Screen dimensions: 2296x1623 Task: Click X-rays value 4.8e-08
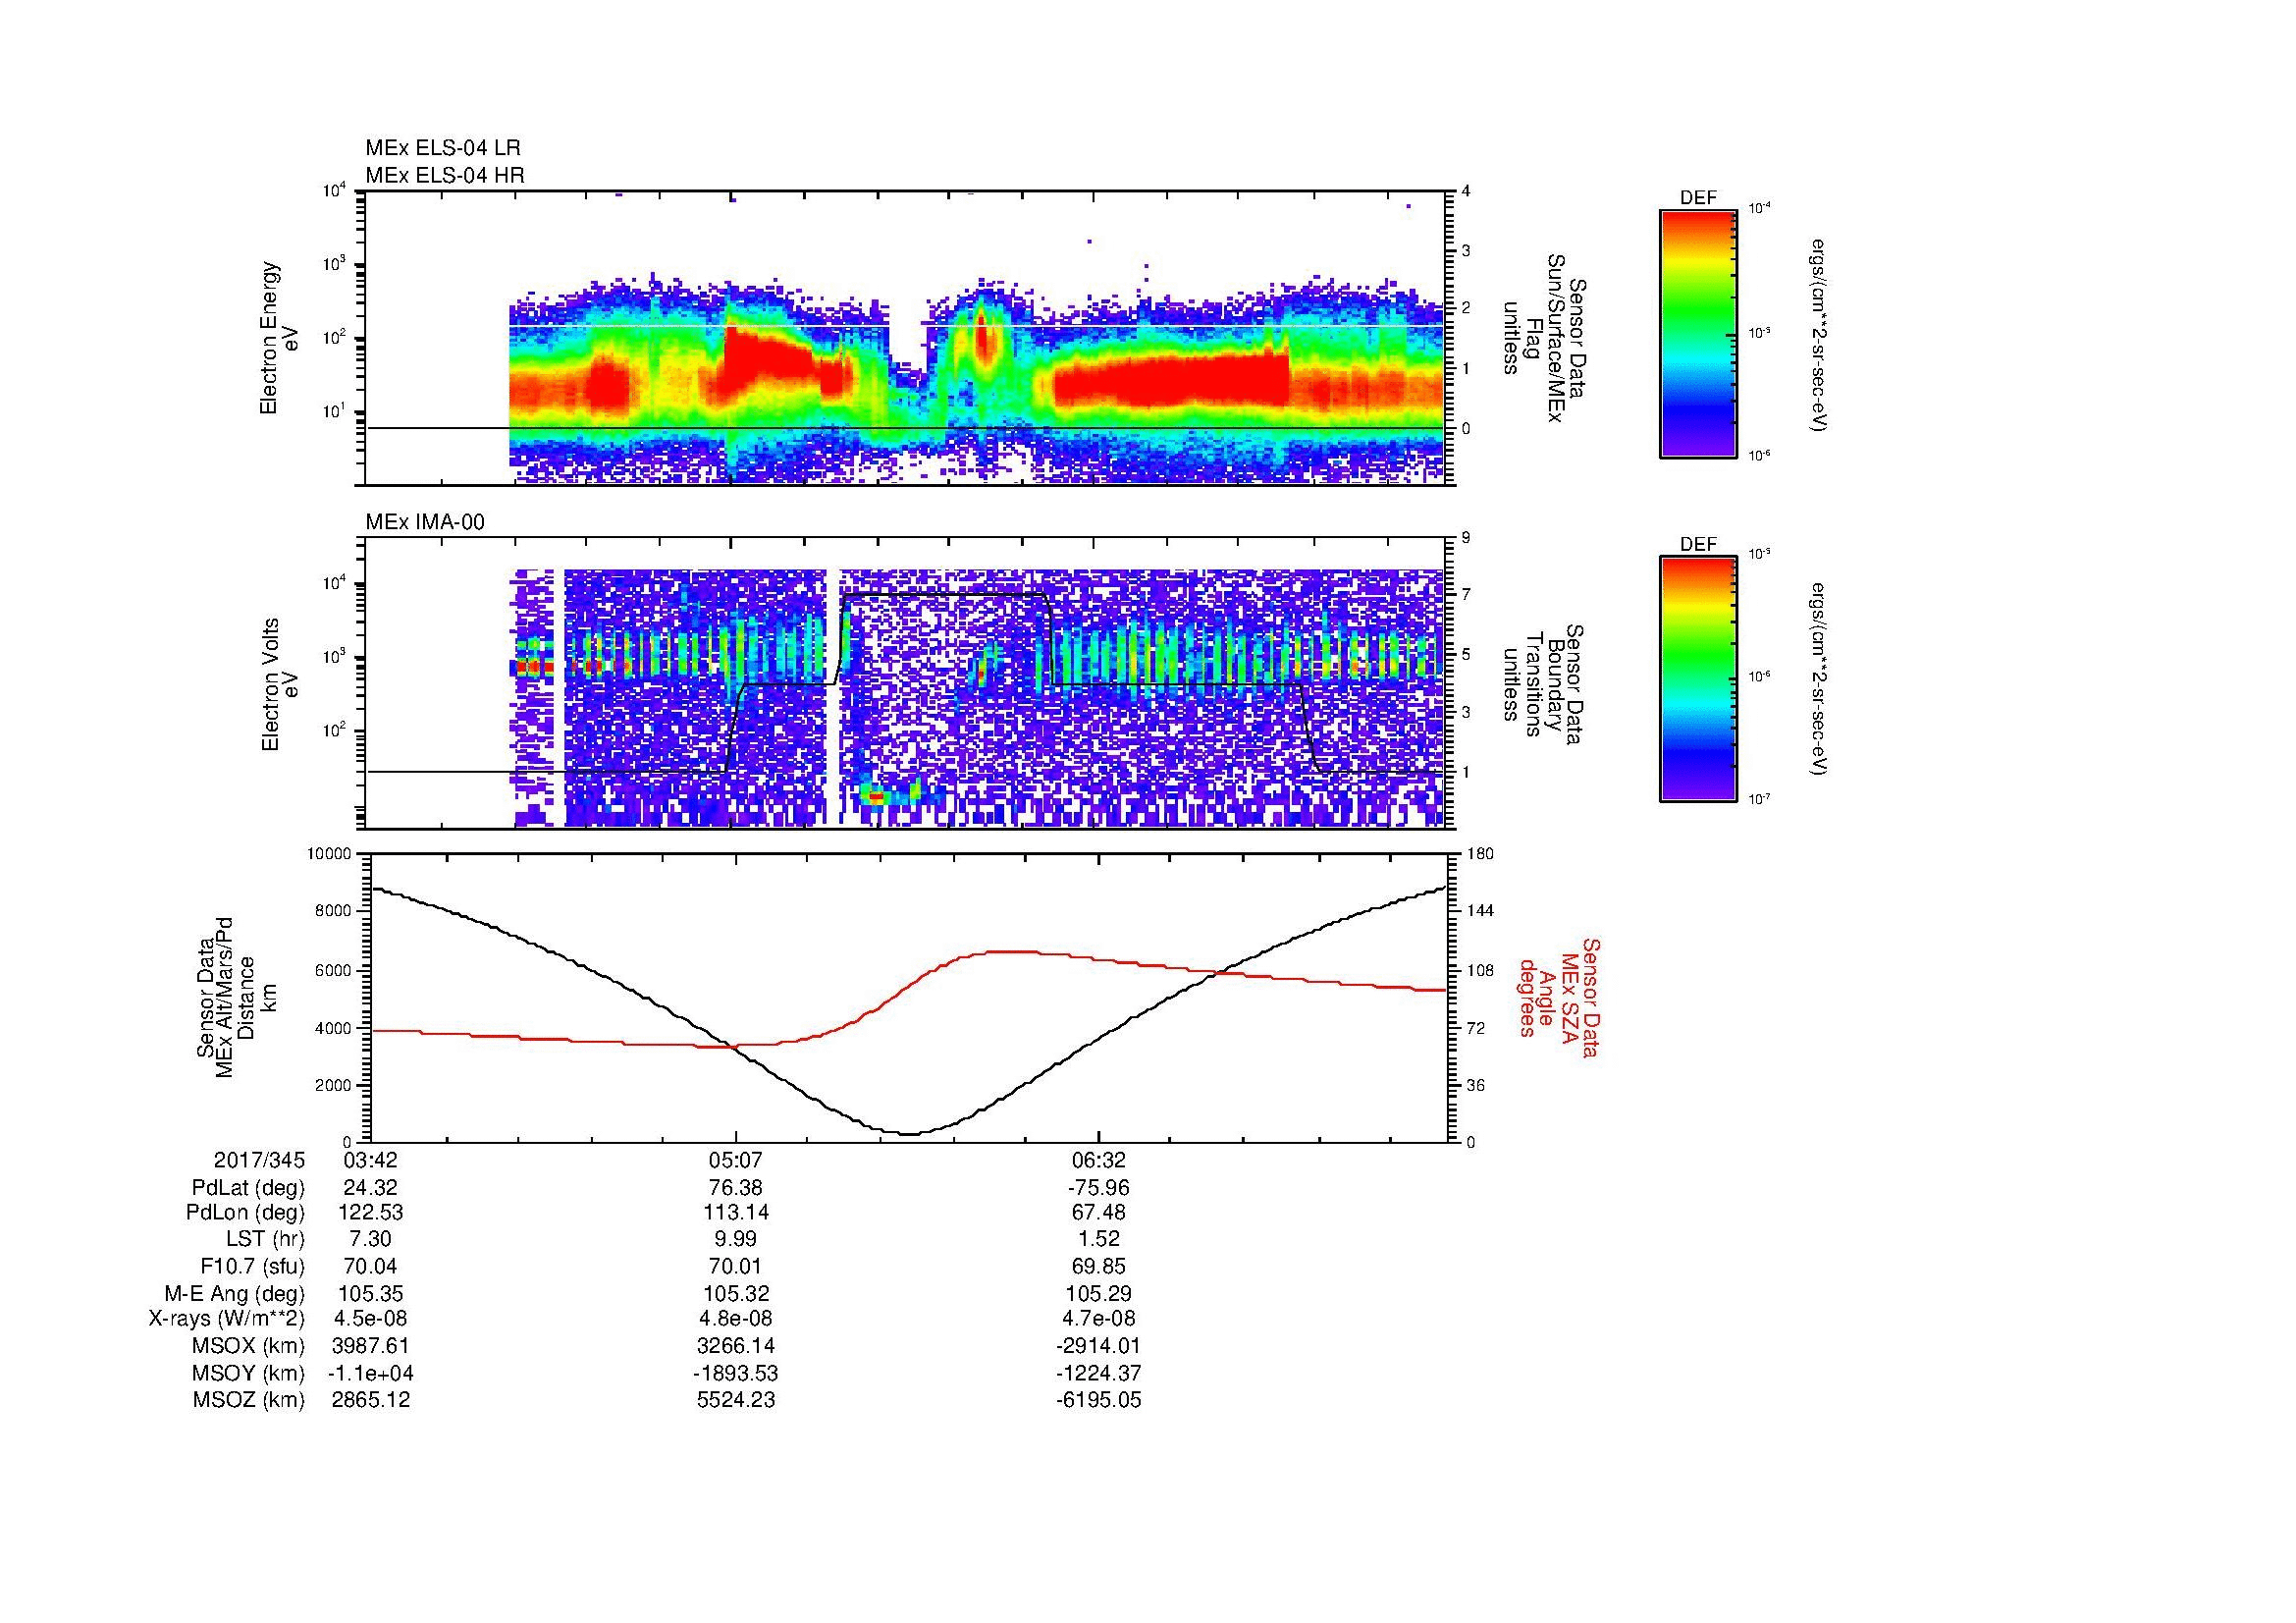click(x=736, y=1319)
